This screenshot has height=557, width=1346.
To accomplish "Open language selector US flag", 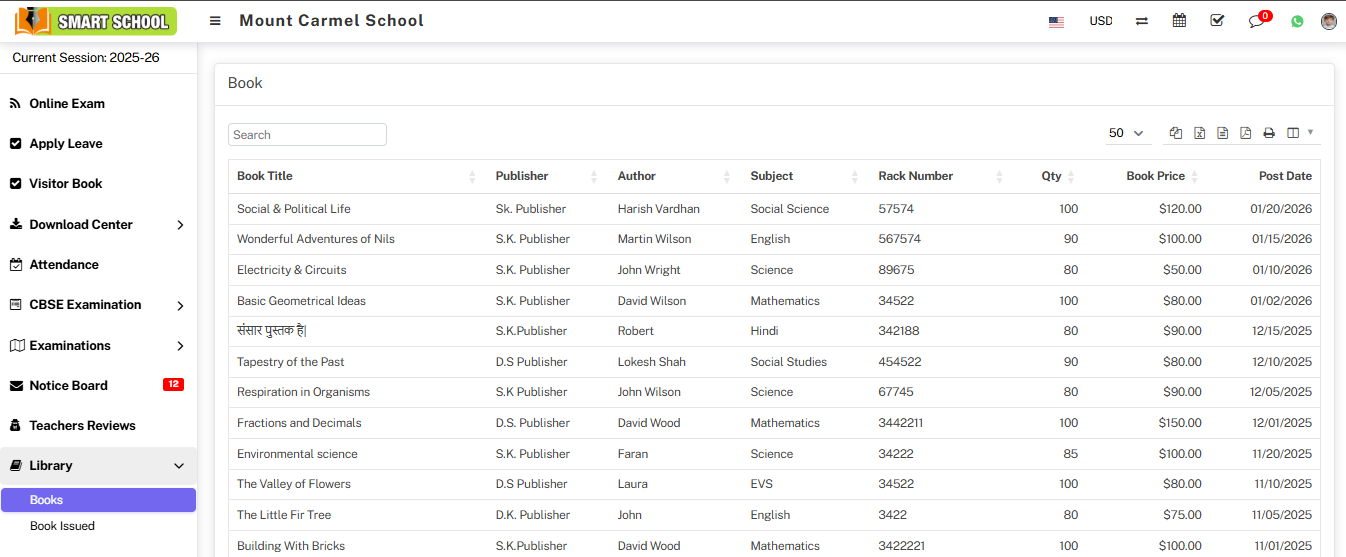I will click(1056, 21).
